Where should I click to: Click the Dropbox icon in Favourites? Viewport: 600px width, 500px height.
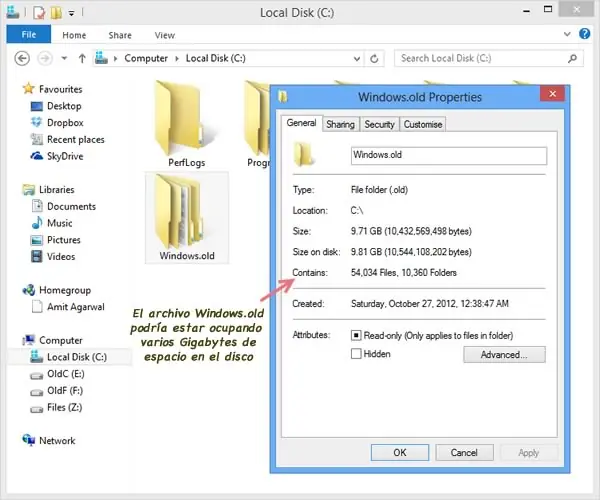[x=37, y=123]
